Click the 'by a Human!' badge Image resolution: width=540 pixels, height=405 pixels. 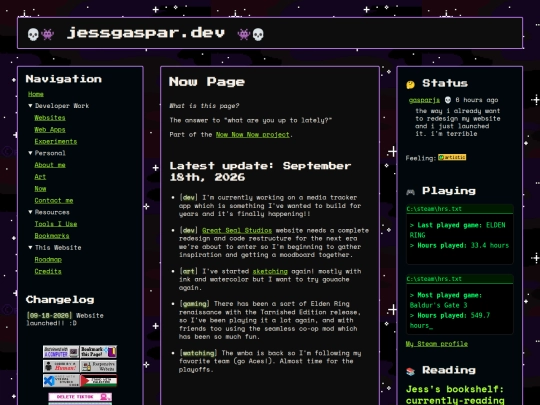coord(61,366)
